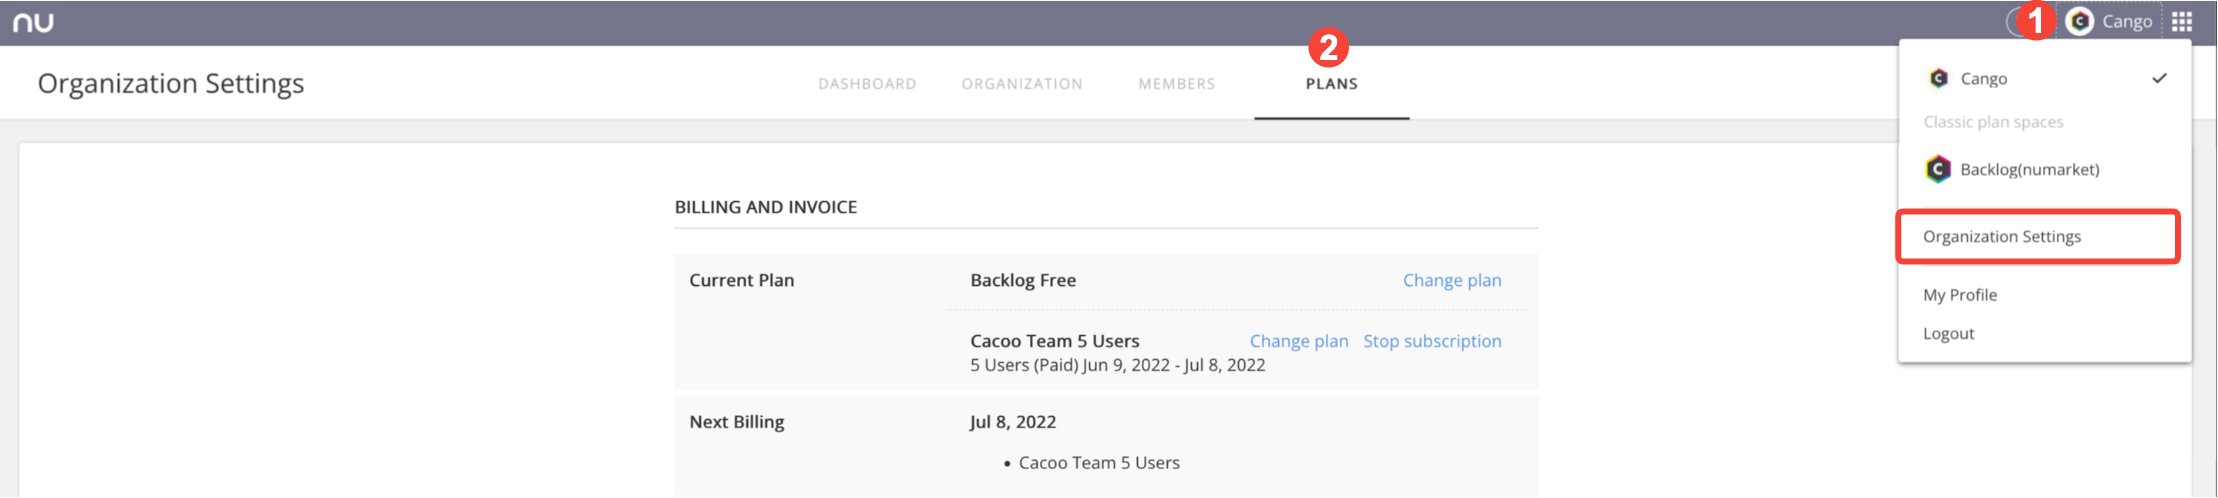Select the Plans tab
Image resolution: width=2218 pixels, height=498 pixels.
pos(1332,84)
